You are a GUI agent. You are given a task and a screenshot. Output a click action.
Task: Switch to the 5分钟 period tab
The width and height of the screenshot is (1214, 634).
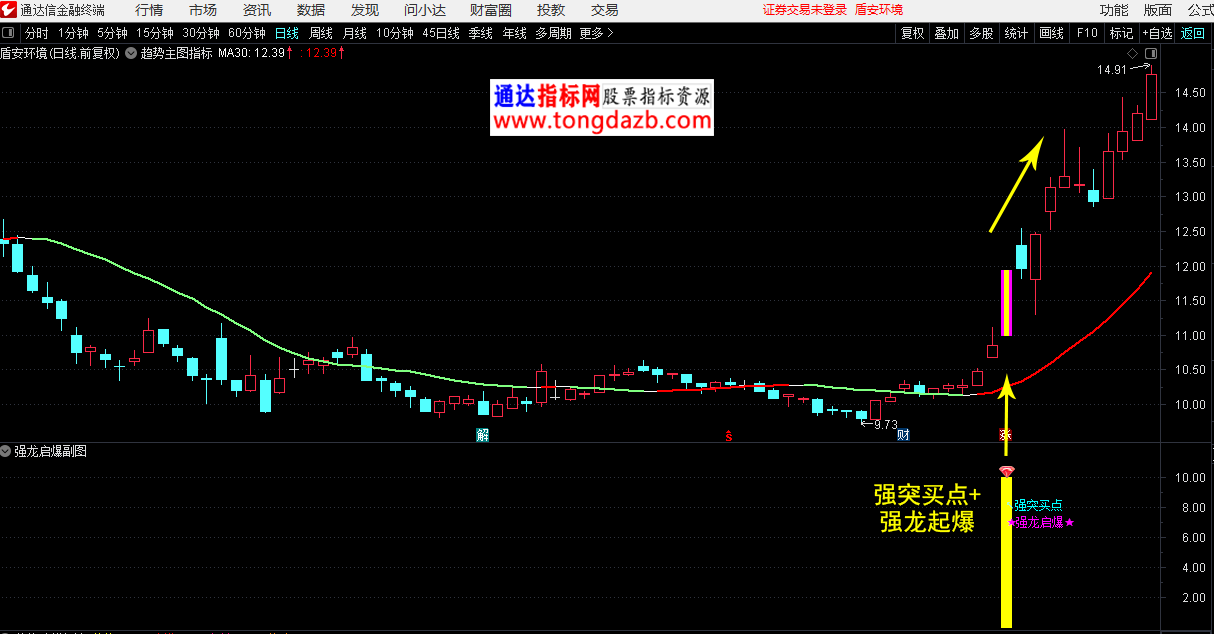click(x=112, y=33)
